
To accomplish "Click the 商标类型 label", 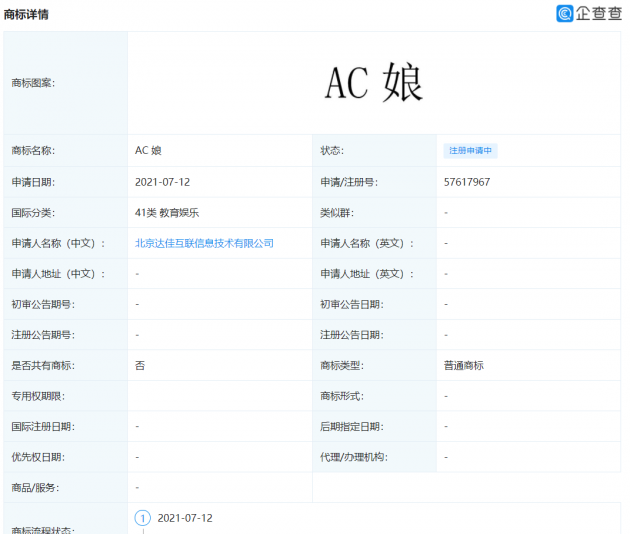I will [342, 365].
